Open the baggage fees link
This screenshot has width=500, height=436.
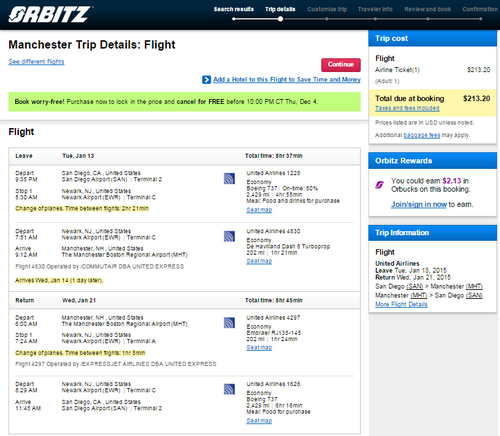[x=422, y=135]
